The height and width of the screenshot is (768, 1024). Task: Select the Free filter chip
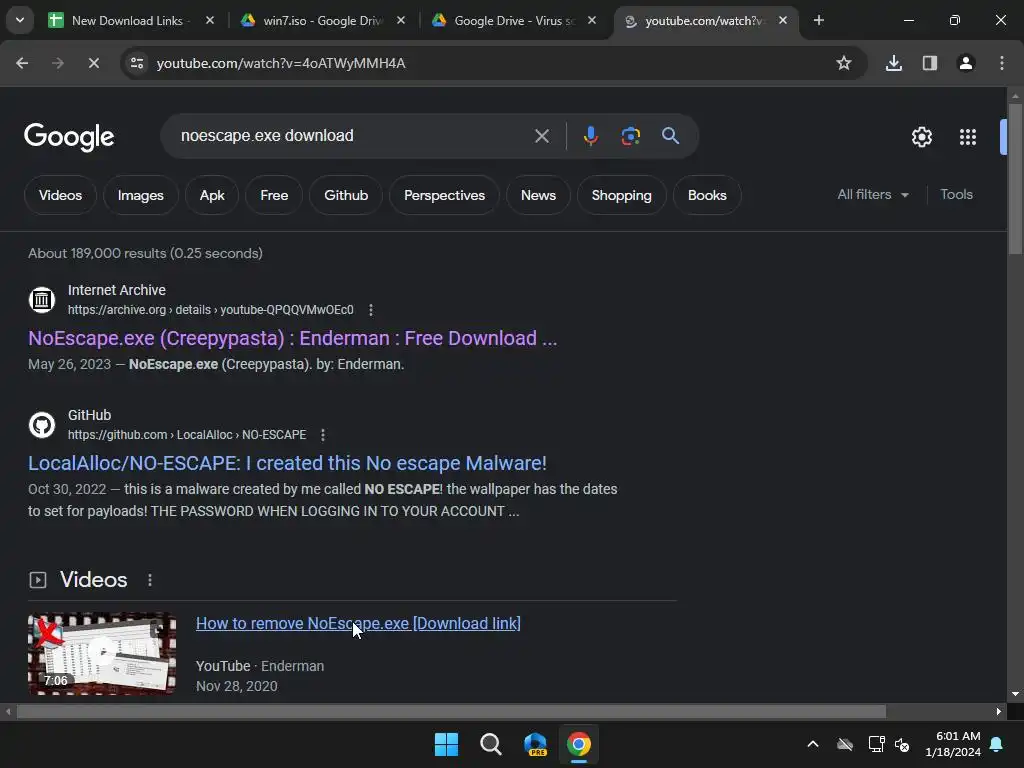[274, 195]
